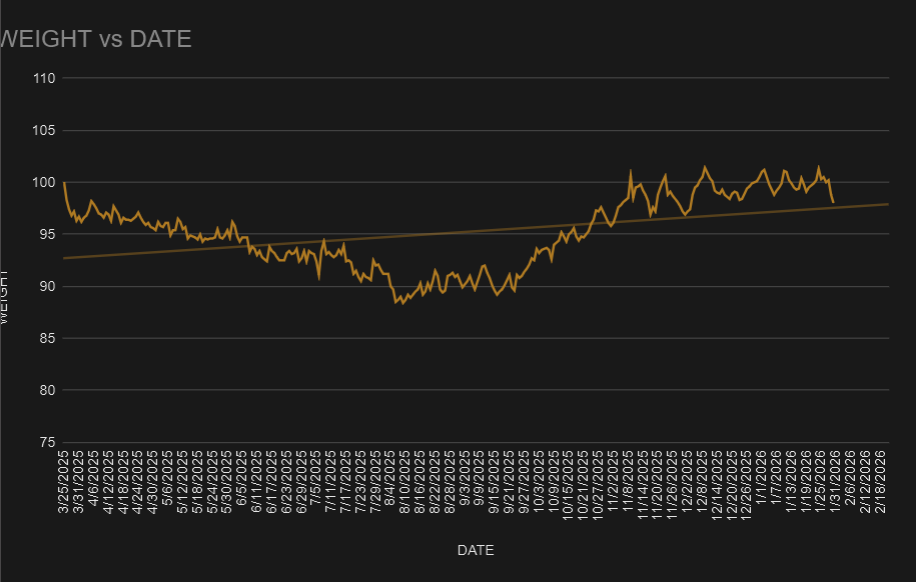This screenshot has height=582, width=916.
Task: Select the 12/26/2025 date label
Action: pos(747,484)
